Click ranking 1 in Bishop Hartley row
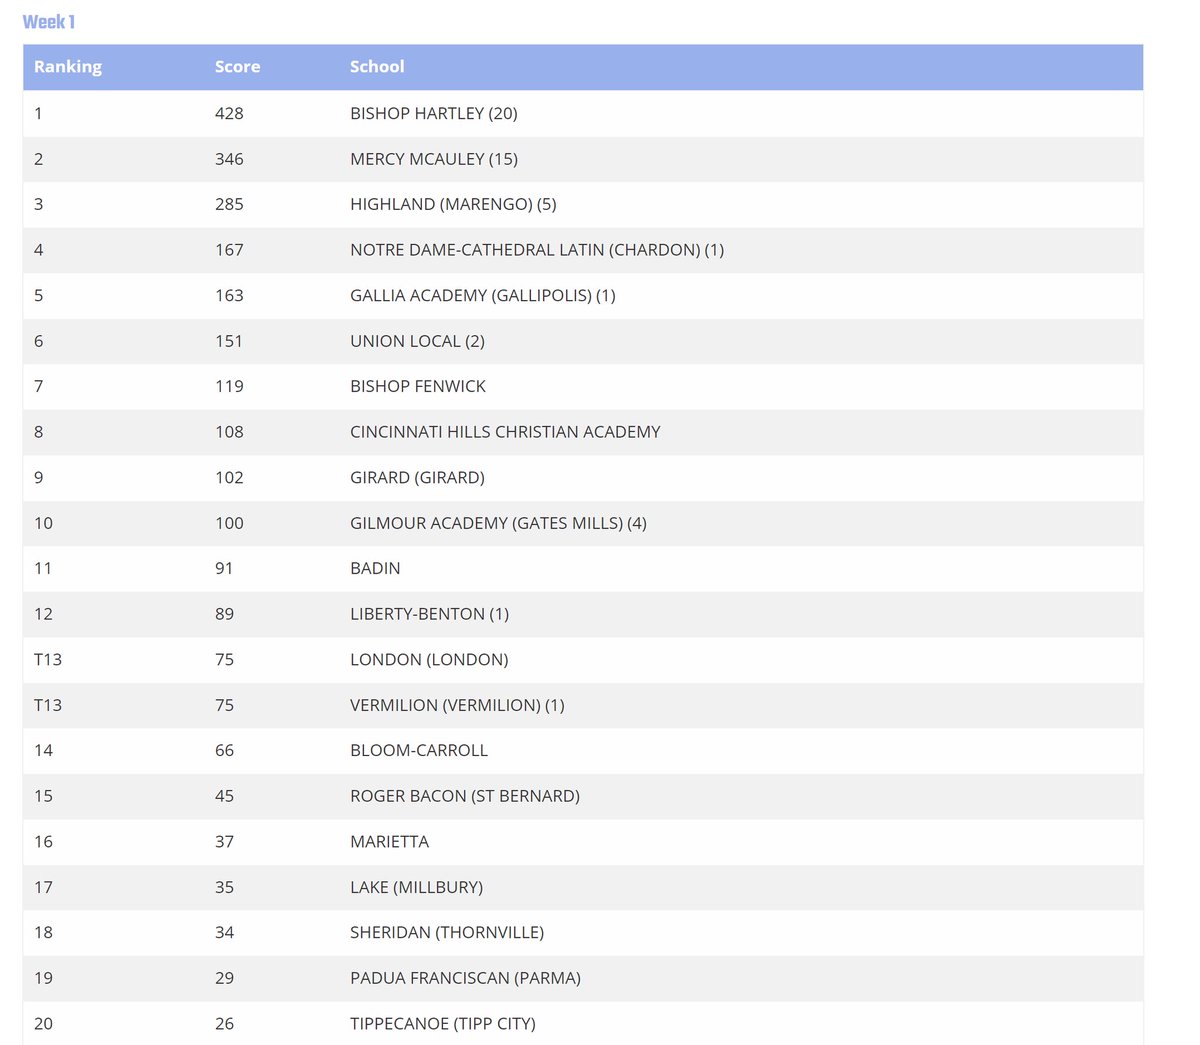Screen dimensions: 1200x1045 point(38,113)
